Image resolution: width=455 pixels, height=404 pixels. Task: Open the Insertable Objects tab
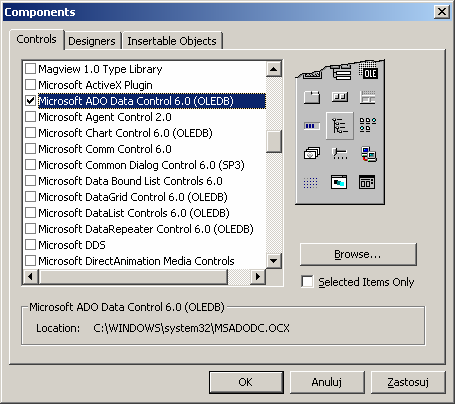pos(172,41)
